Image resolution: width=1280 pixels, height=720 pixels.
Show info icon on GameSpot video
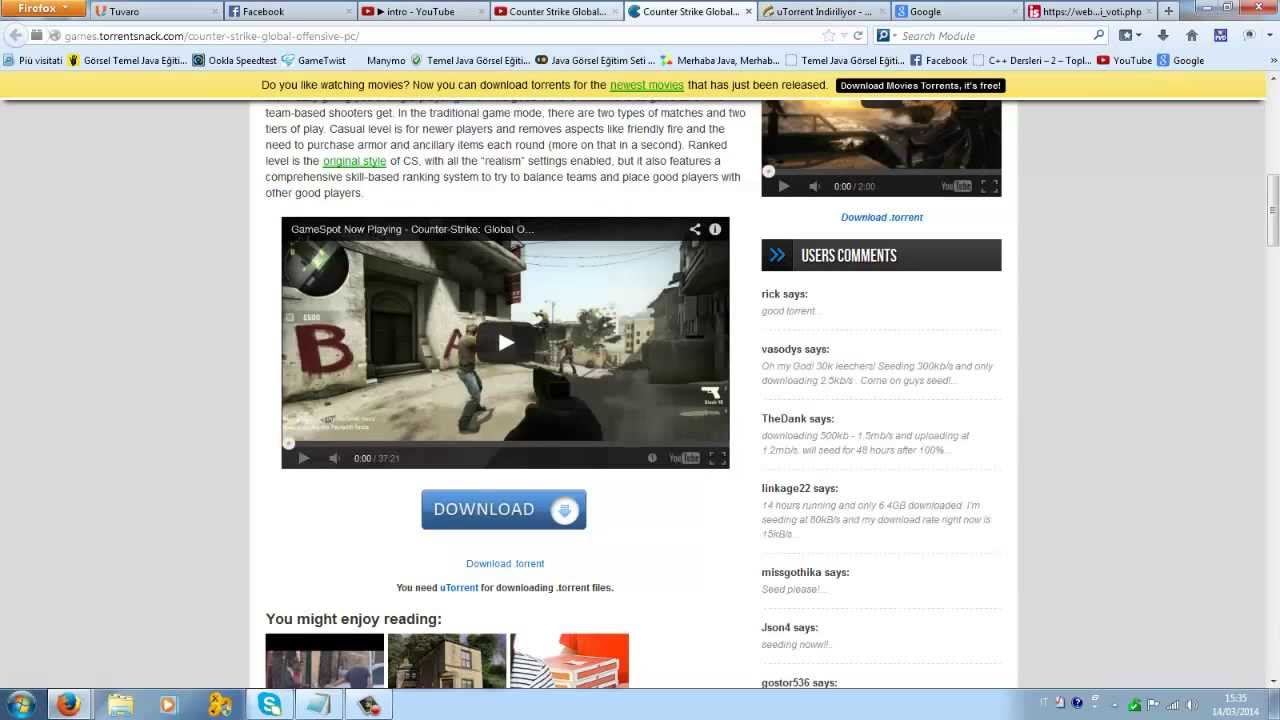click(715, 229)
